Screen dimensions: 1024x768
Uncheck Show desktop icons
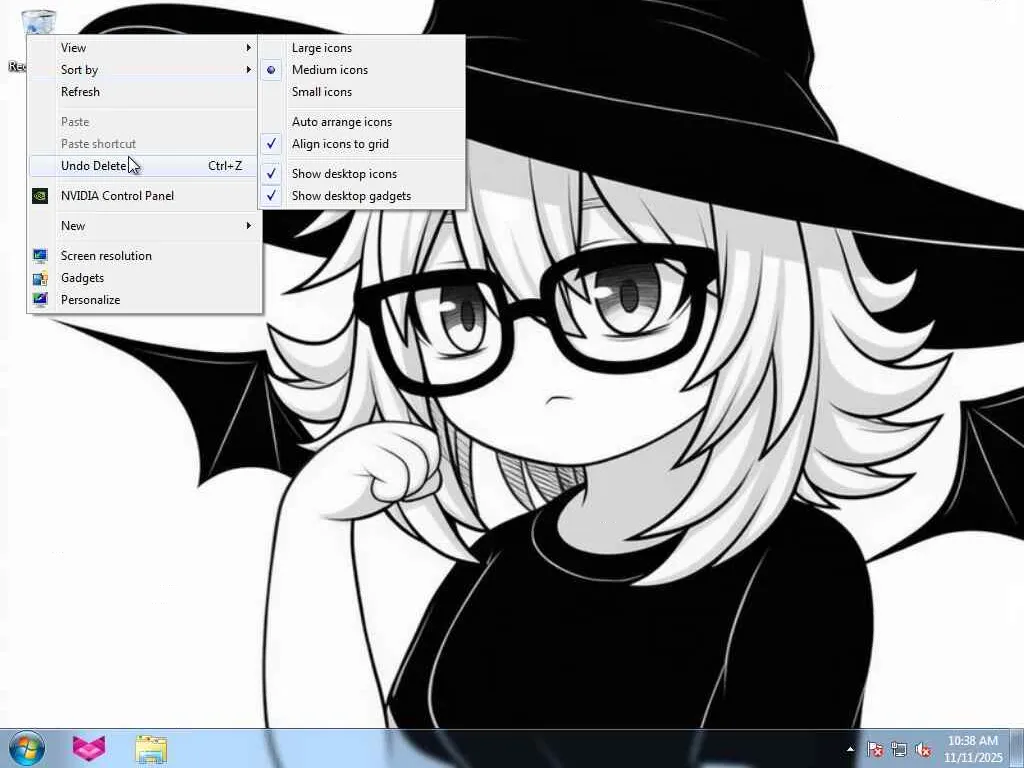362,174
